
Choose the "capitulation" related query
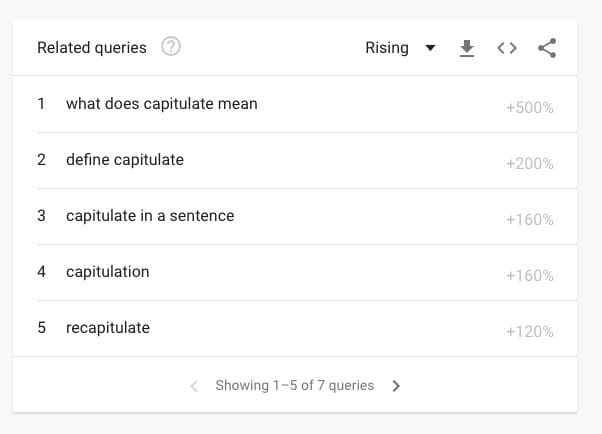point(107,272)
